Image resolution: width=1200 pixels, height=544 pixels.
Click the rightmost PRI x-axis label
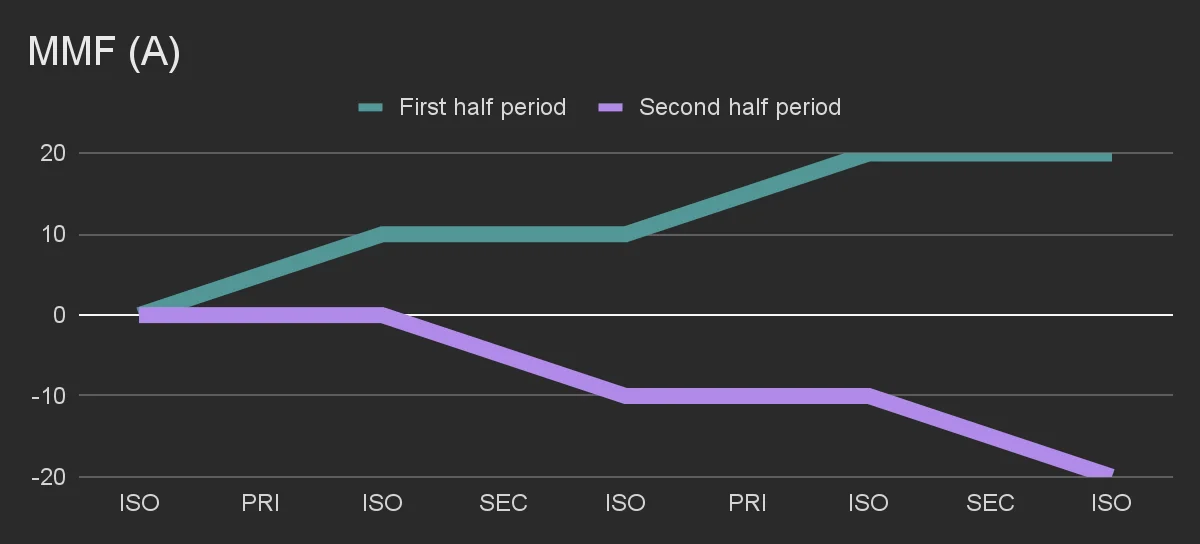(747, 503)
